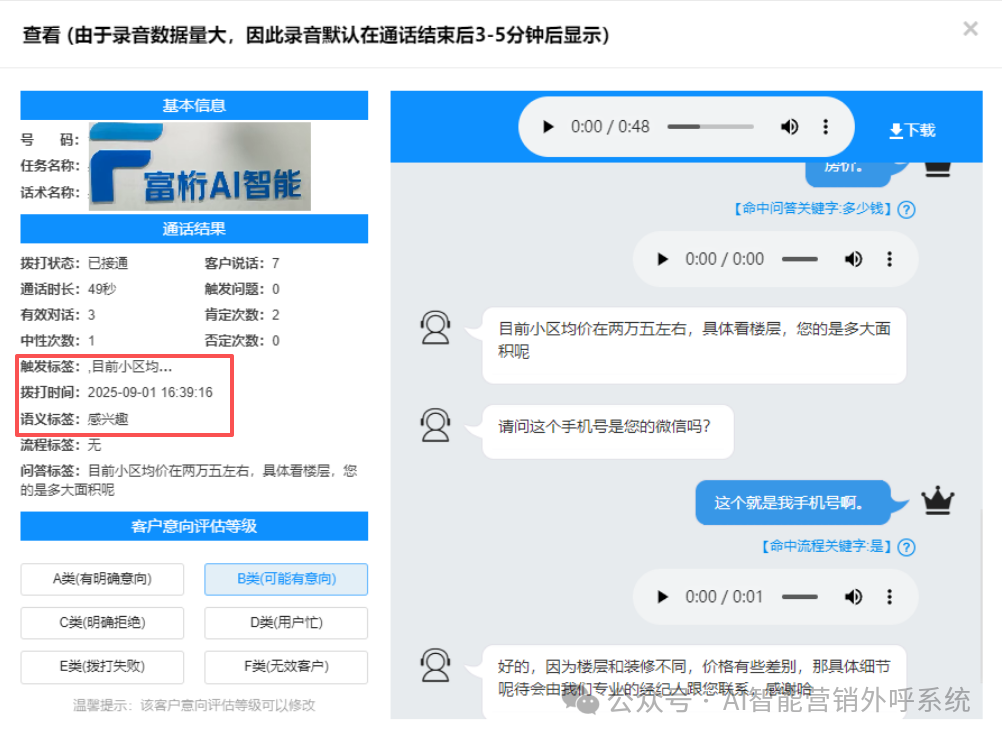Mute the 0:00 / 0:00 audio clip
Image resolution: width=1002 pixels, height=740 pixels.
853,259
